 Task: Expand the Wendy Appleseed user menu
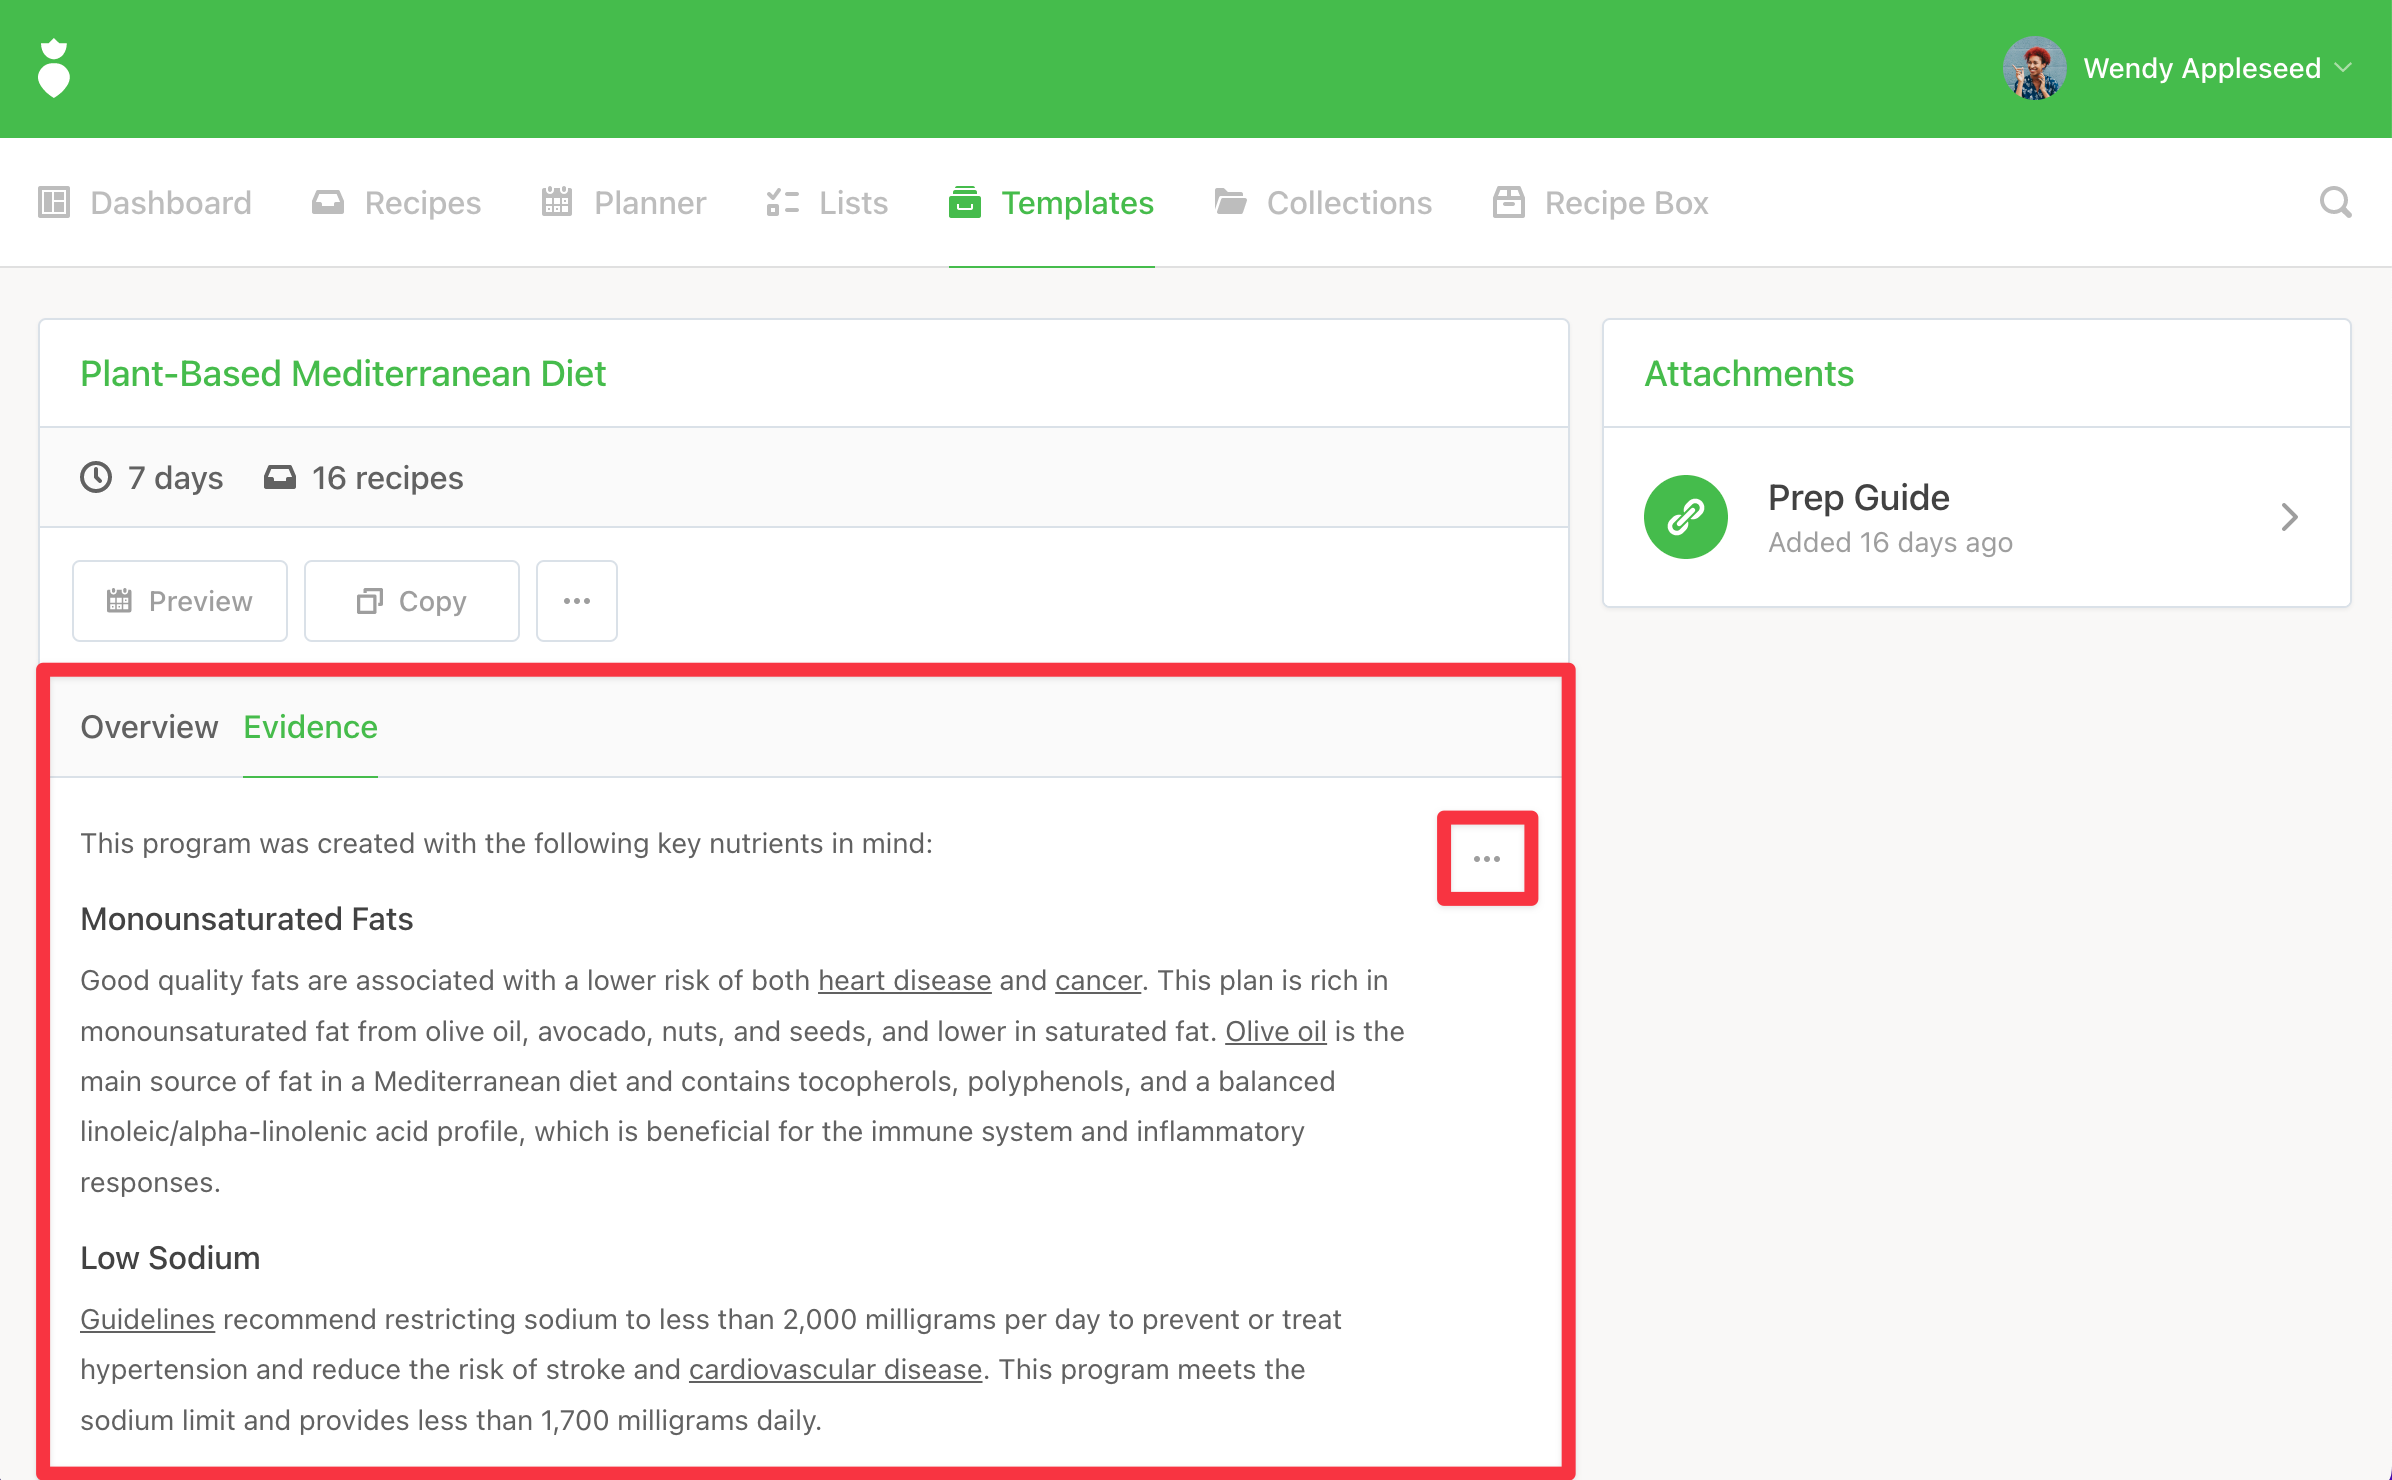pos(2343,68)
